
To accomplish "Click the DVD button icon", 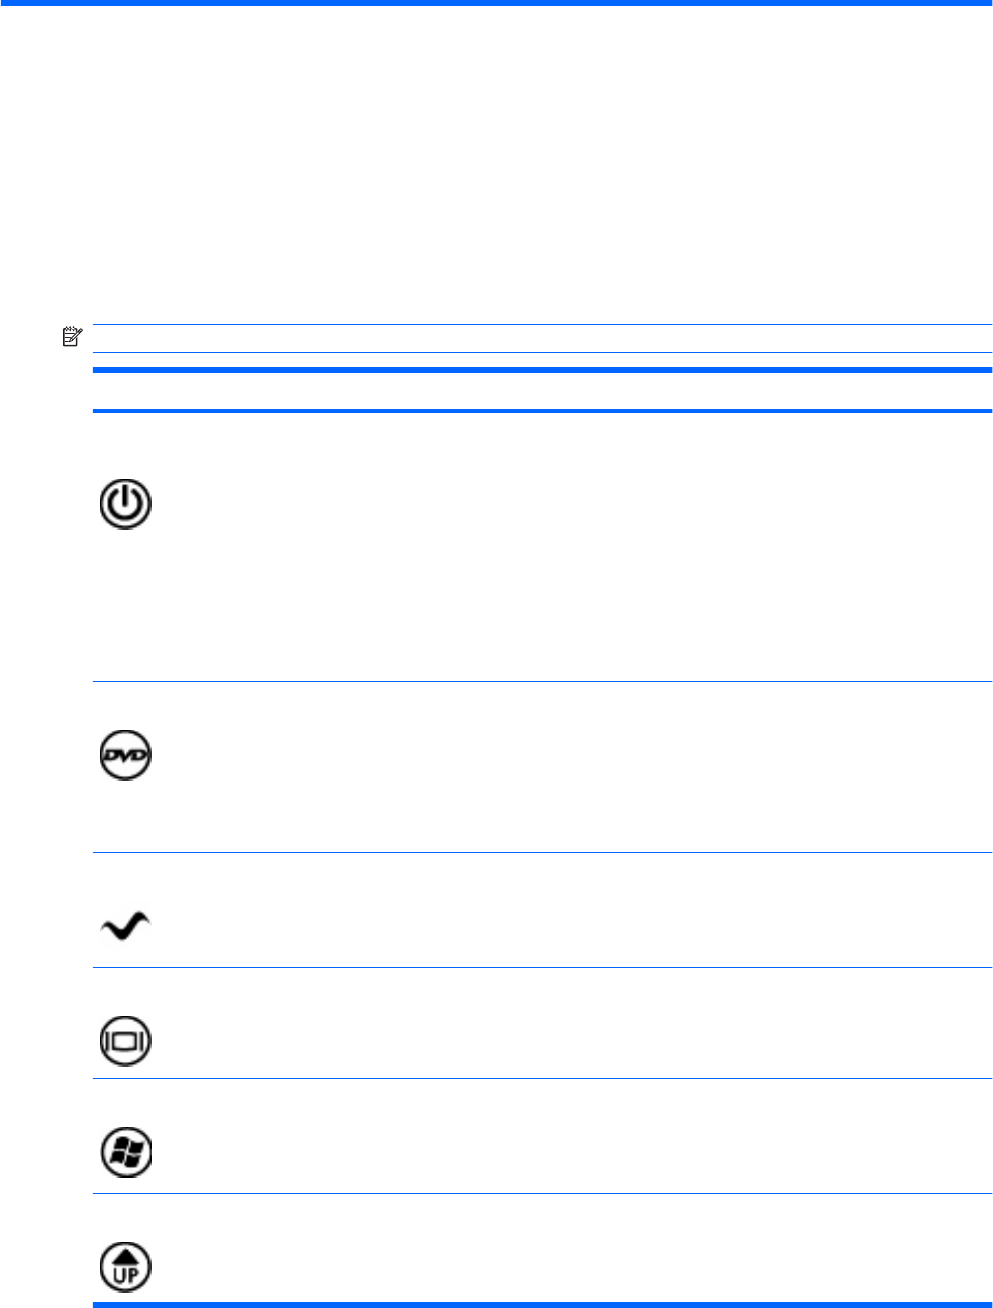I will [125, 756].
